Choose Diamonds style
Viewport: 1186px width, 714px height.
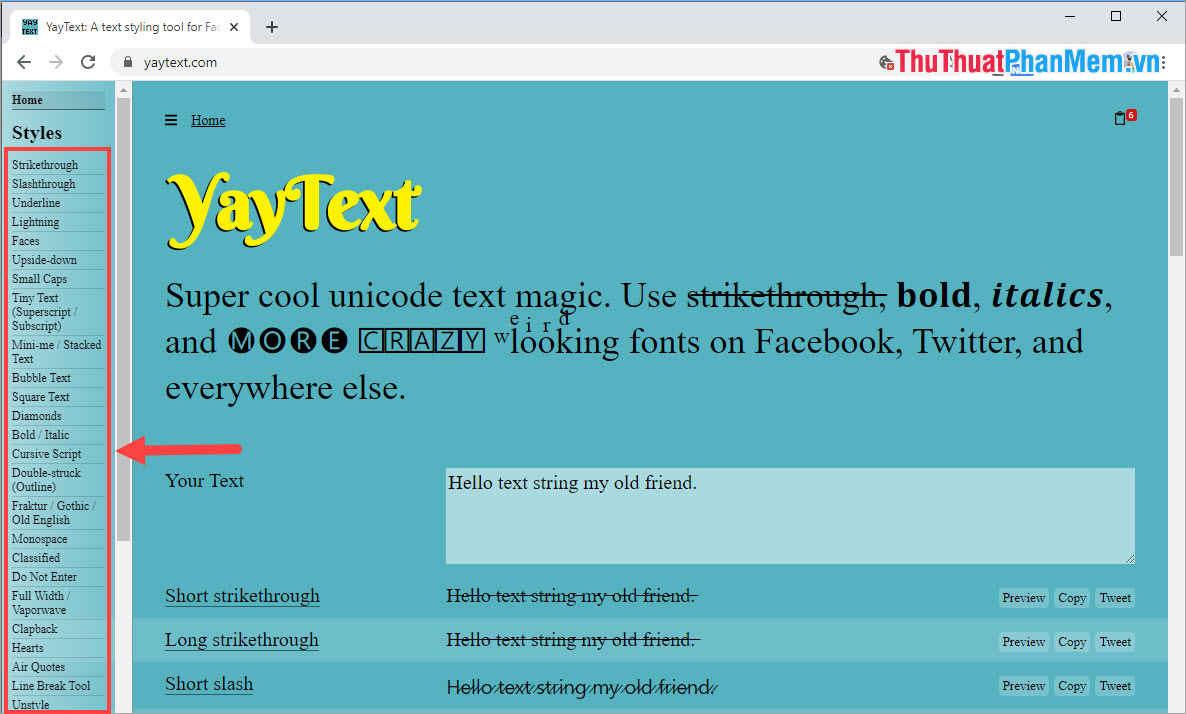36,415
